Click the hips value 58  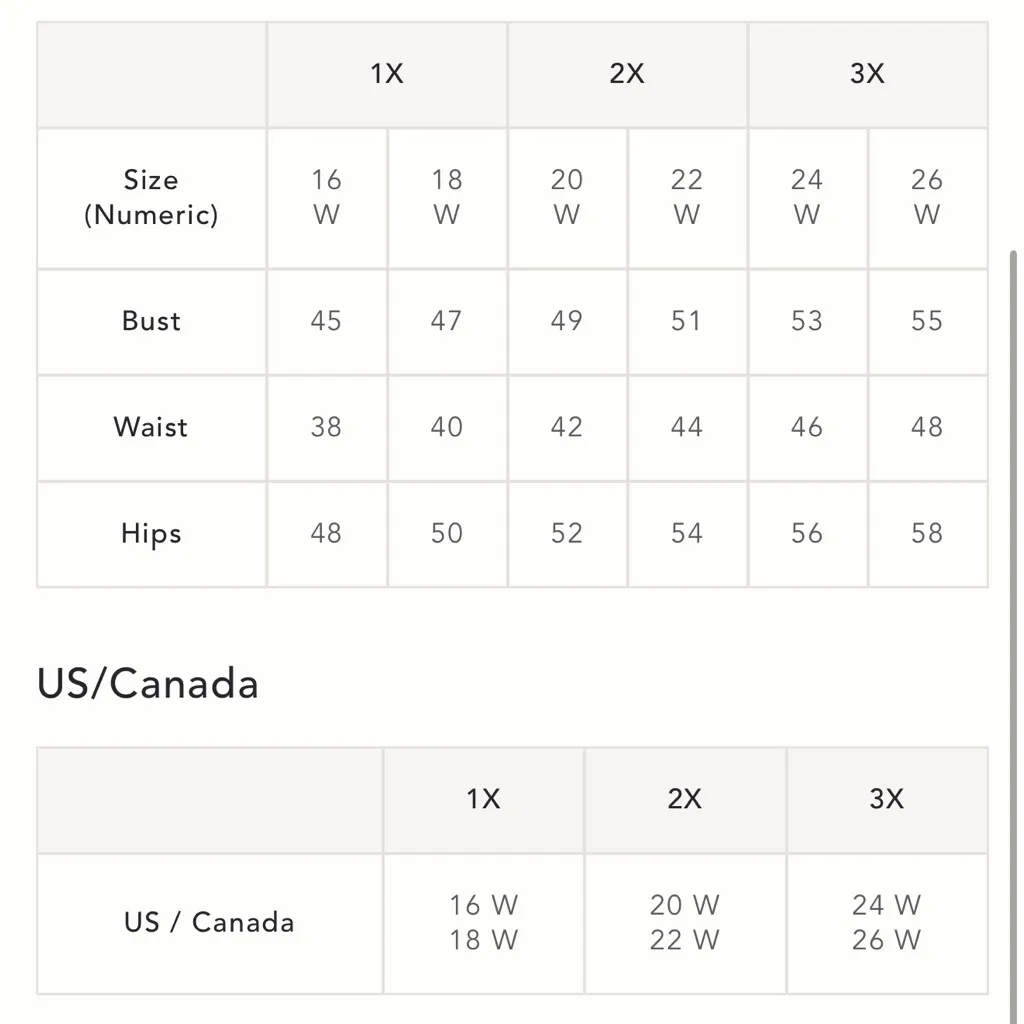[927, 533]
